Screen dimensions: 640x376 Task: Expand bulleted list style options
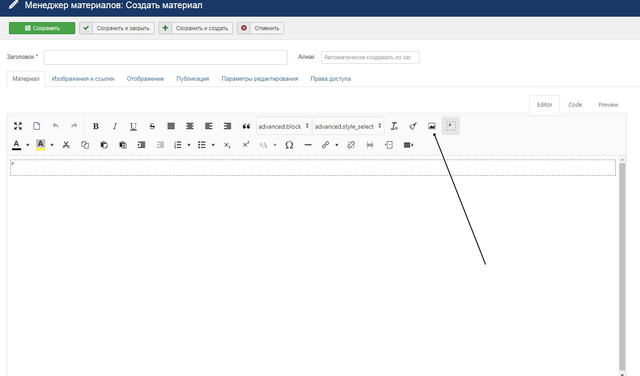[x=213, y=145]
